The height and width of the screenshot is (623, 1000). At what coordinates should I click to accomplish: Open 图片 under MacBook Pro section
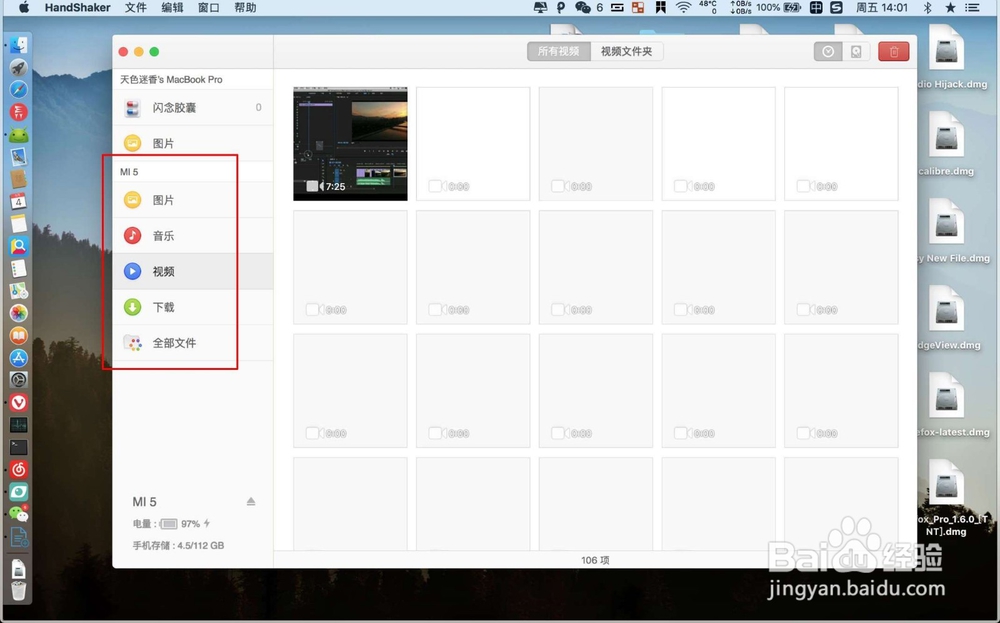click(x=193, y=143)
